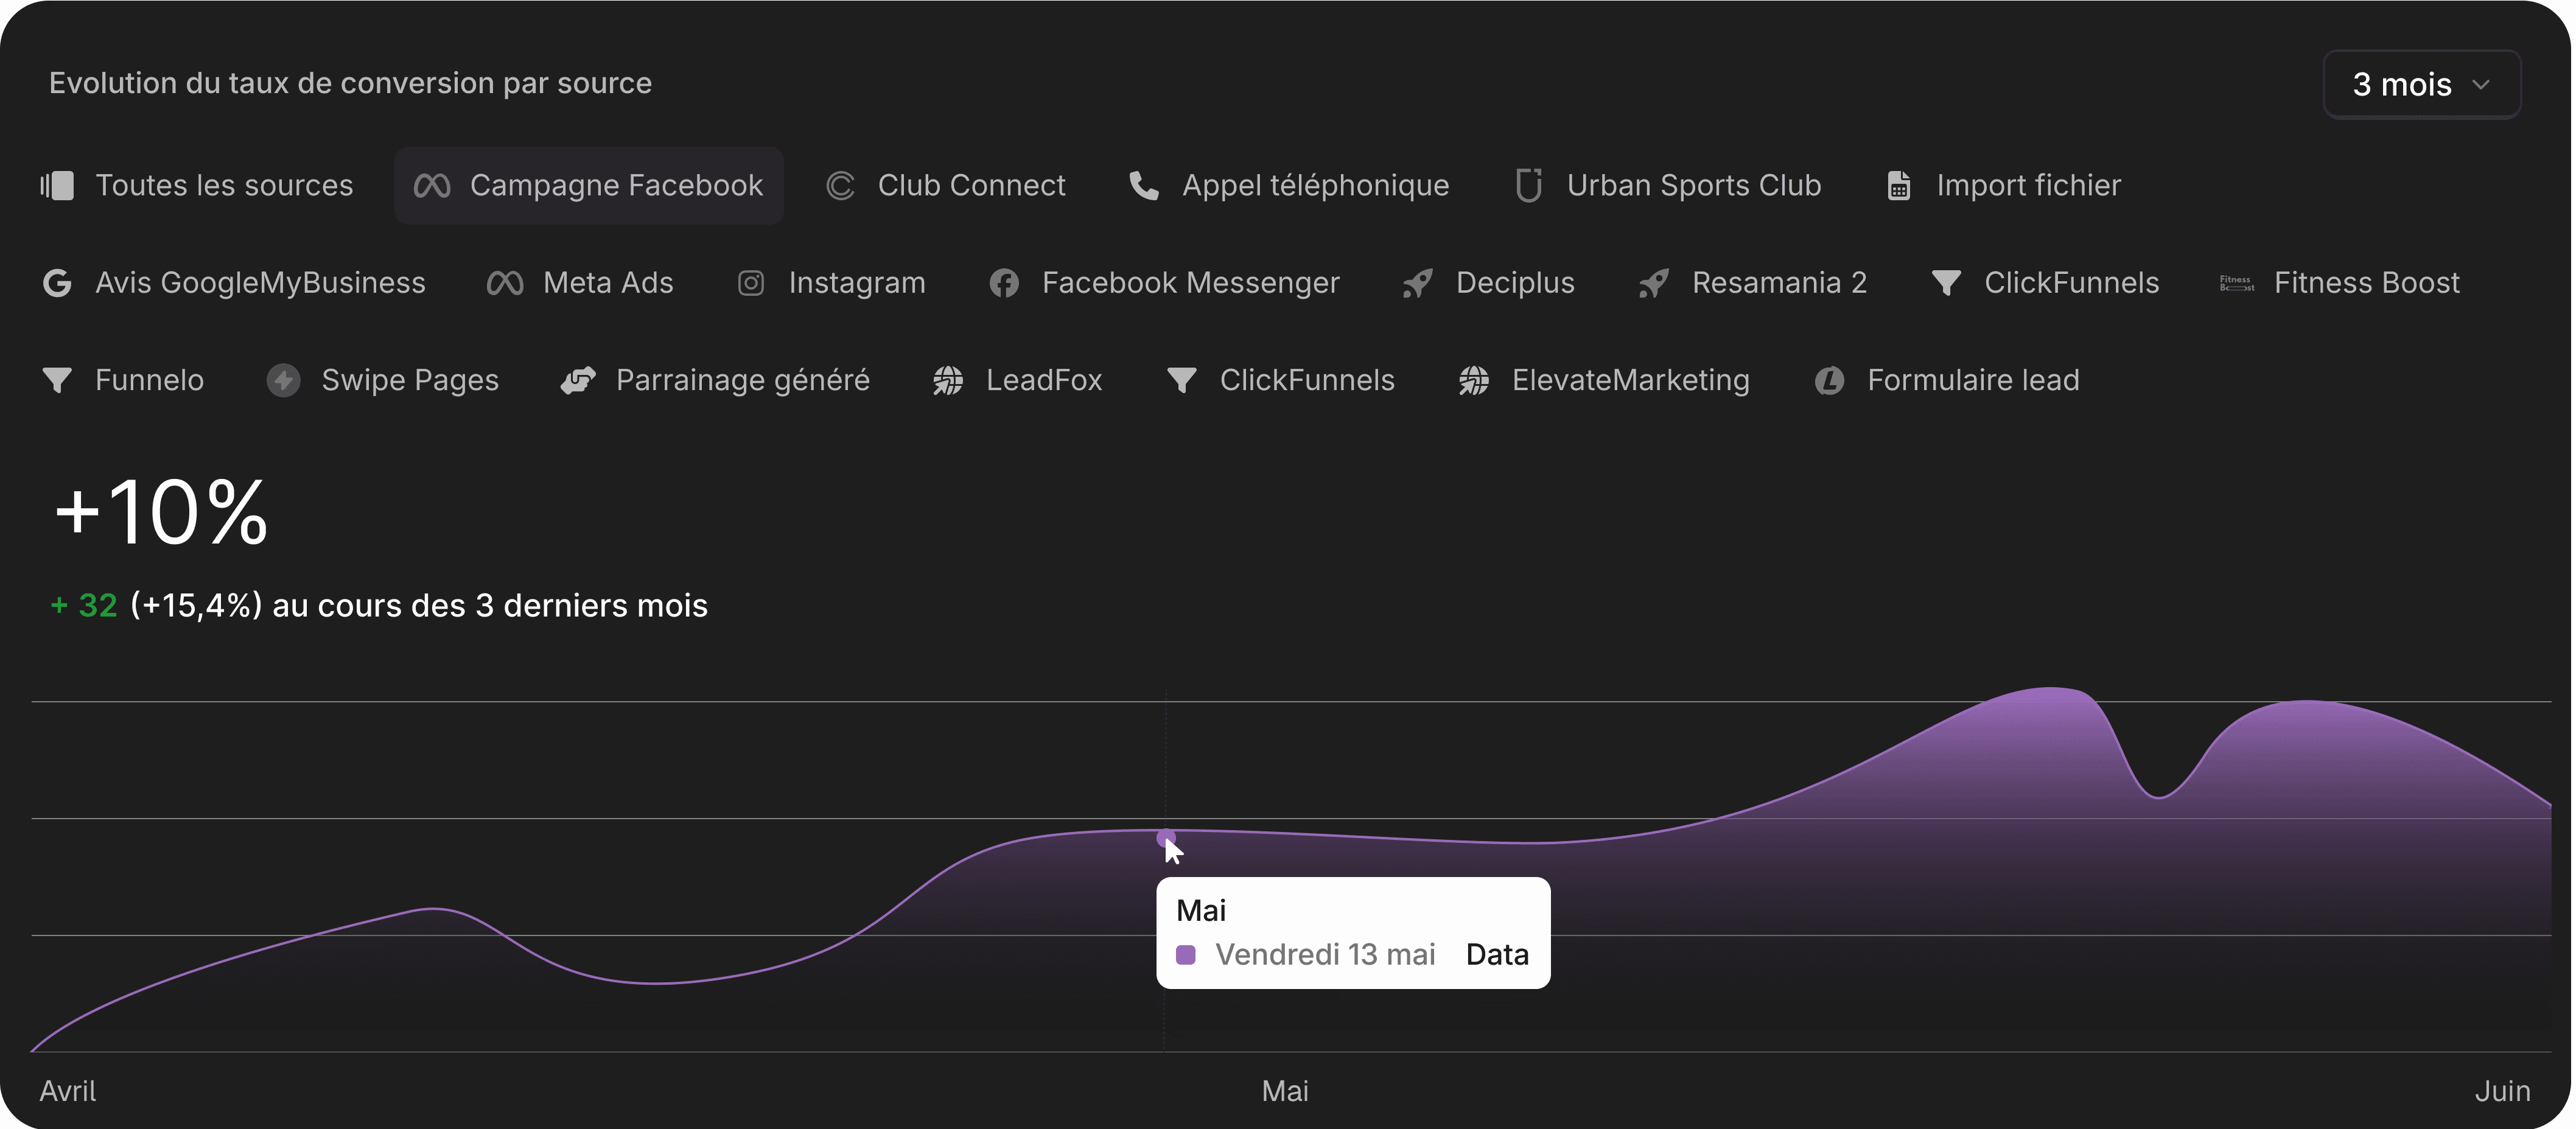The image size is (2576, 1129).
Task: Switch to the Club Connect source
Action: 946,185
